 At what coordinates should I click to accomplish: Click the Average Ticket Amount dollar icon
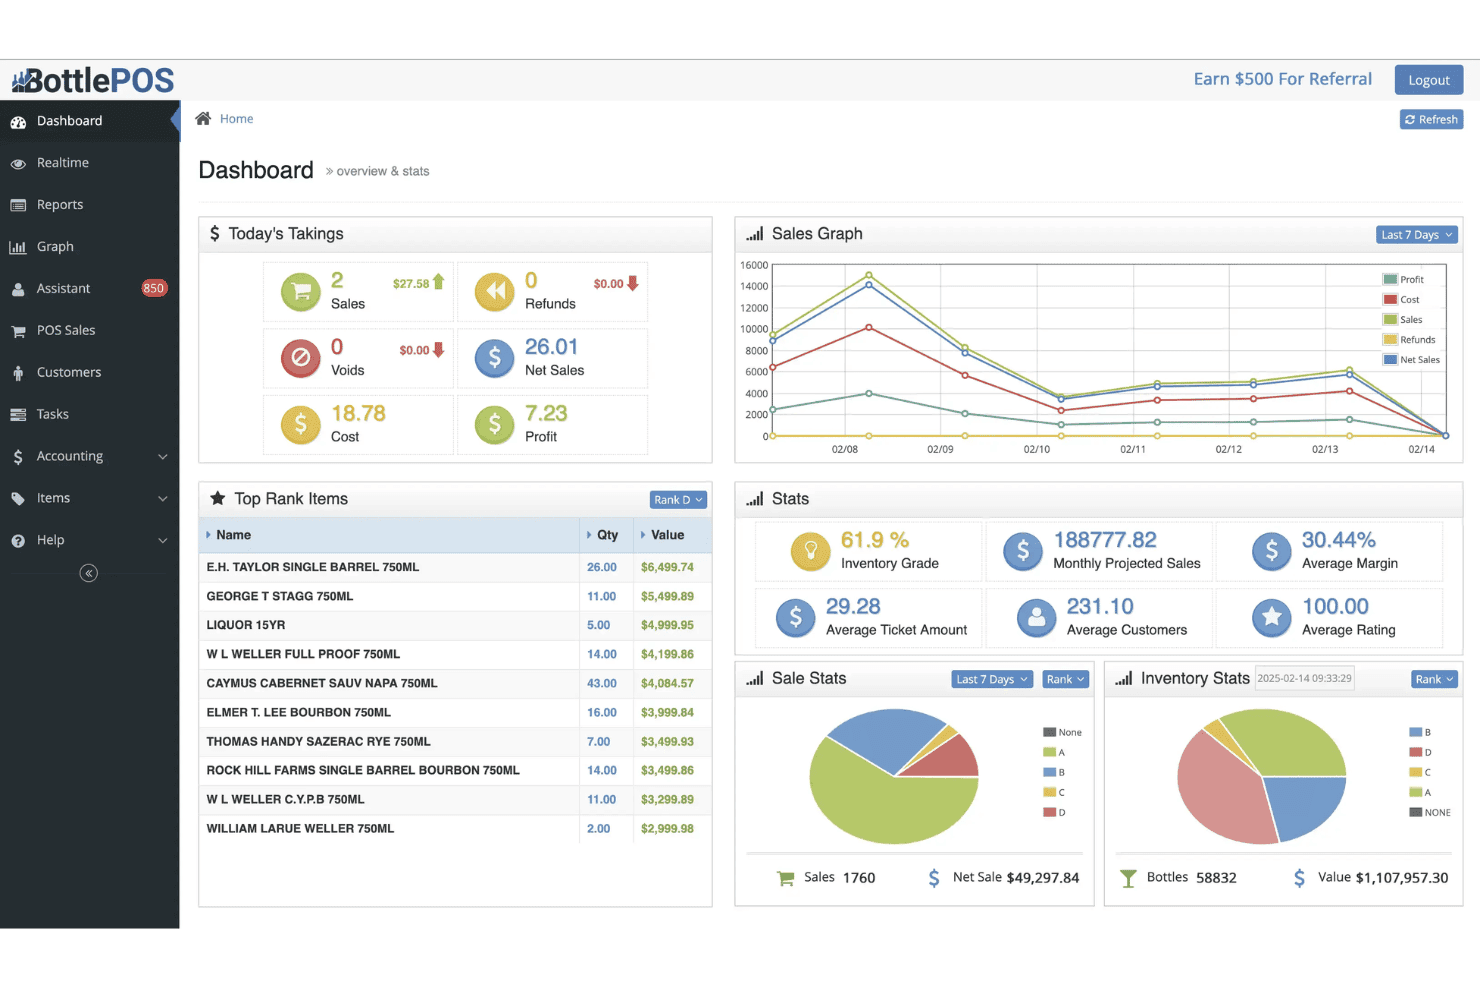tap(796, 617)
